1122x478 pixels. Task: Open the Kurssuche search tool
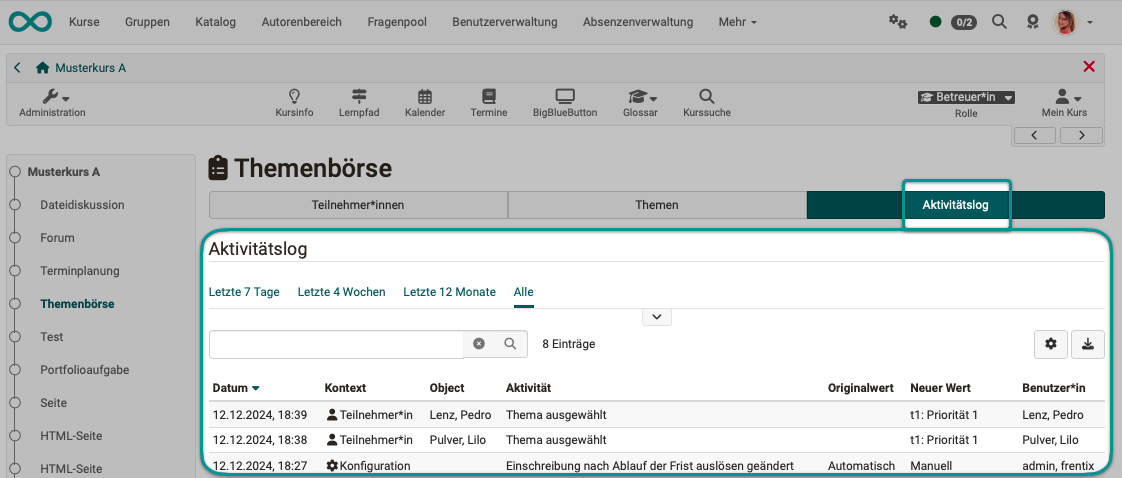pyautogui.click(x=707, y=103)
